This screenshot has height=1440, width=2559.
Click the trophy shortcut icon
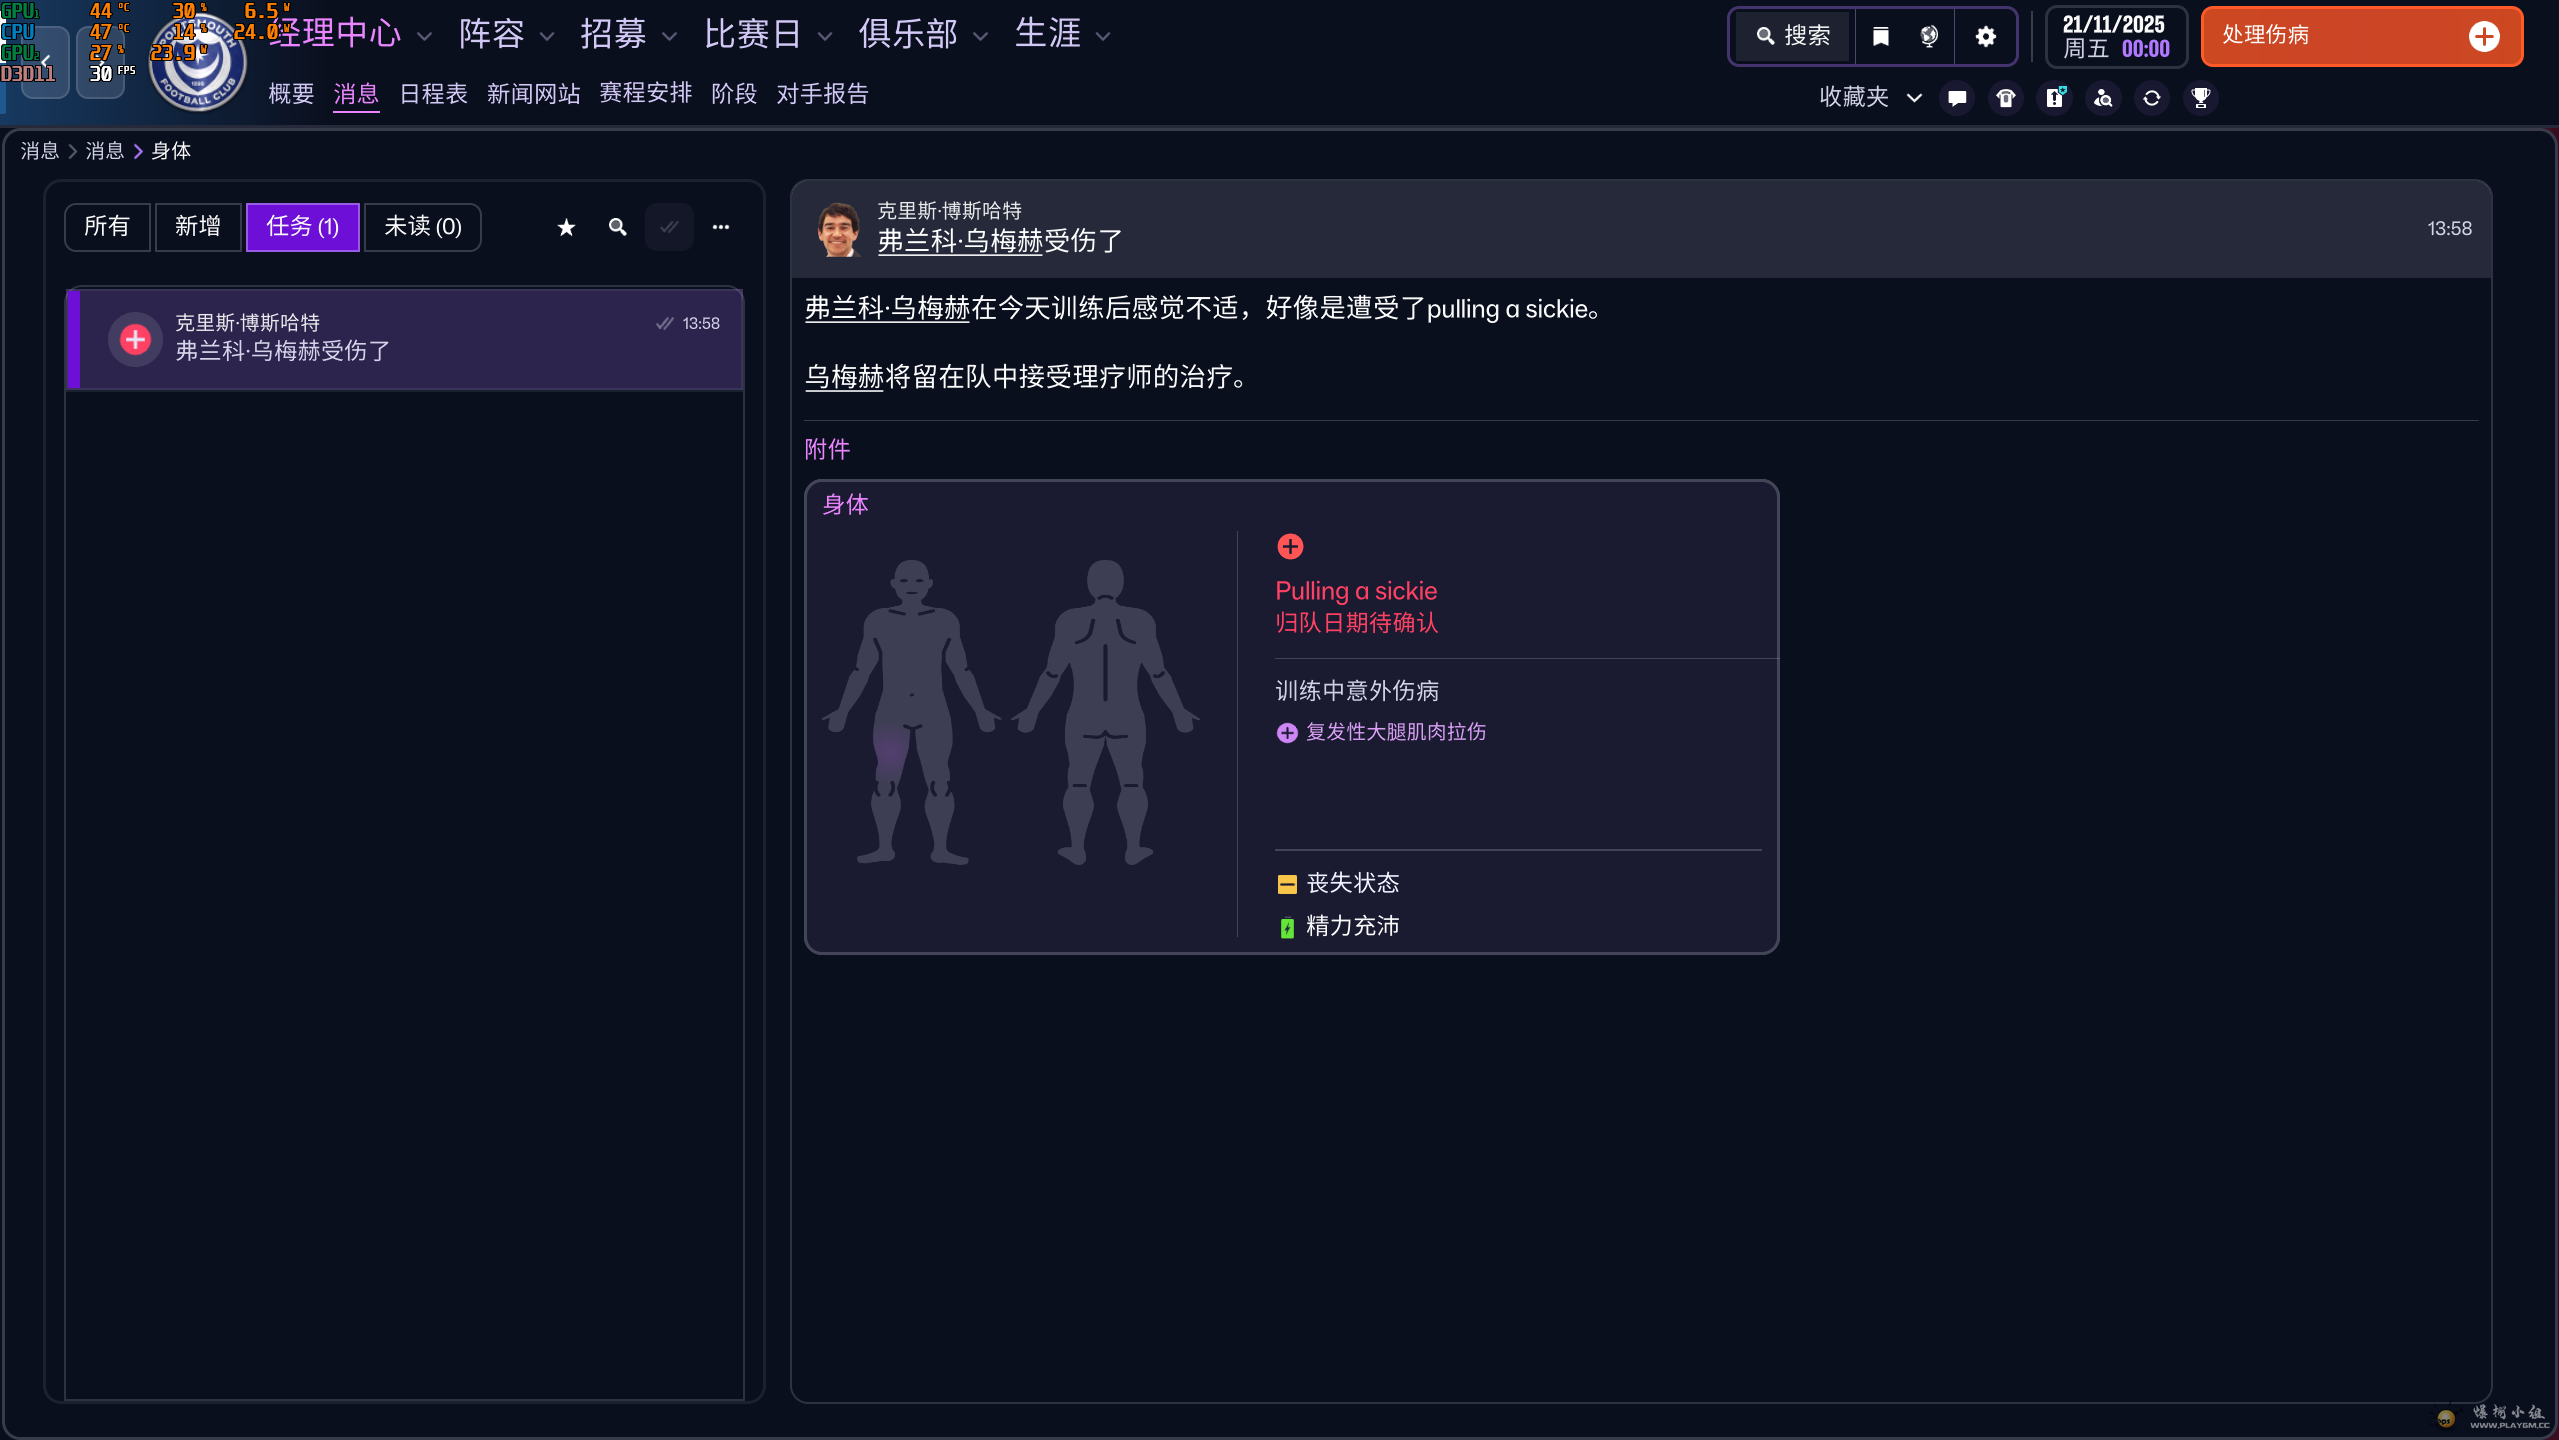[2200, 97]
